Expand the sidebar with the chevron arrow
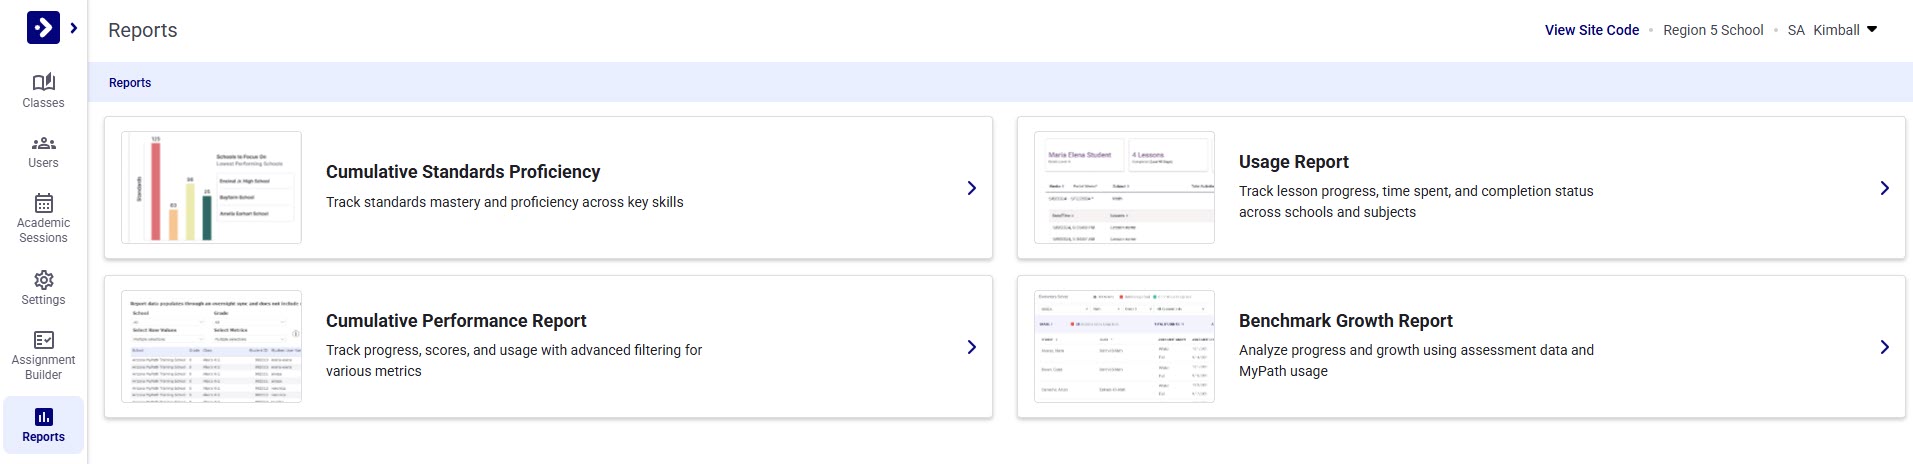The image size is (1913, 464). (74, 28)
